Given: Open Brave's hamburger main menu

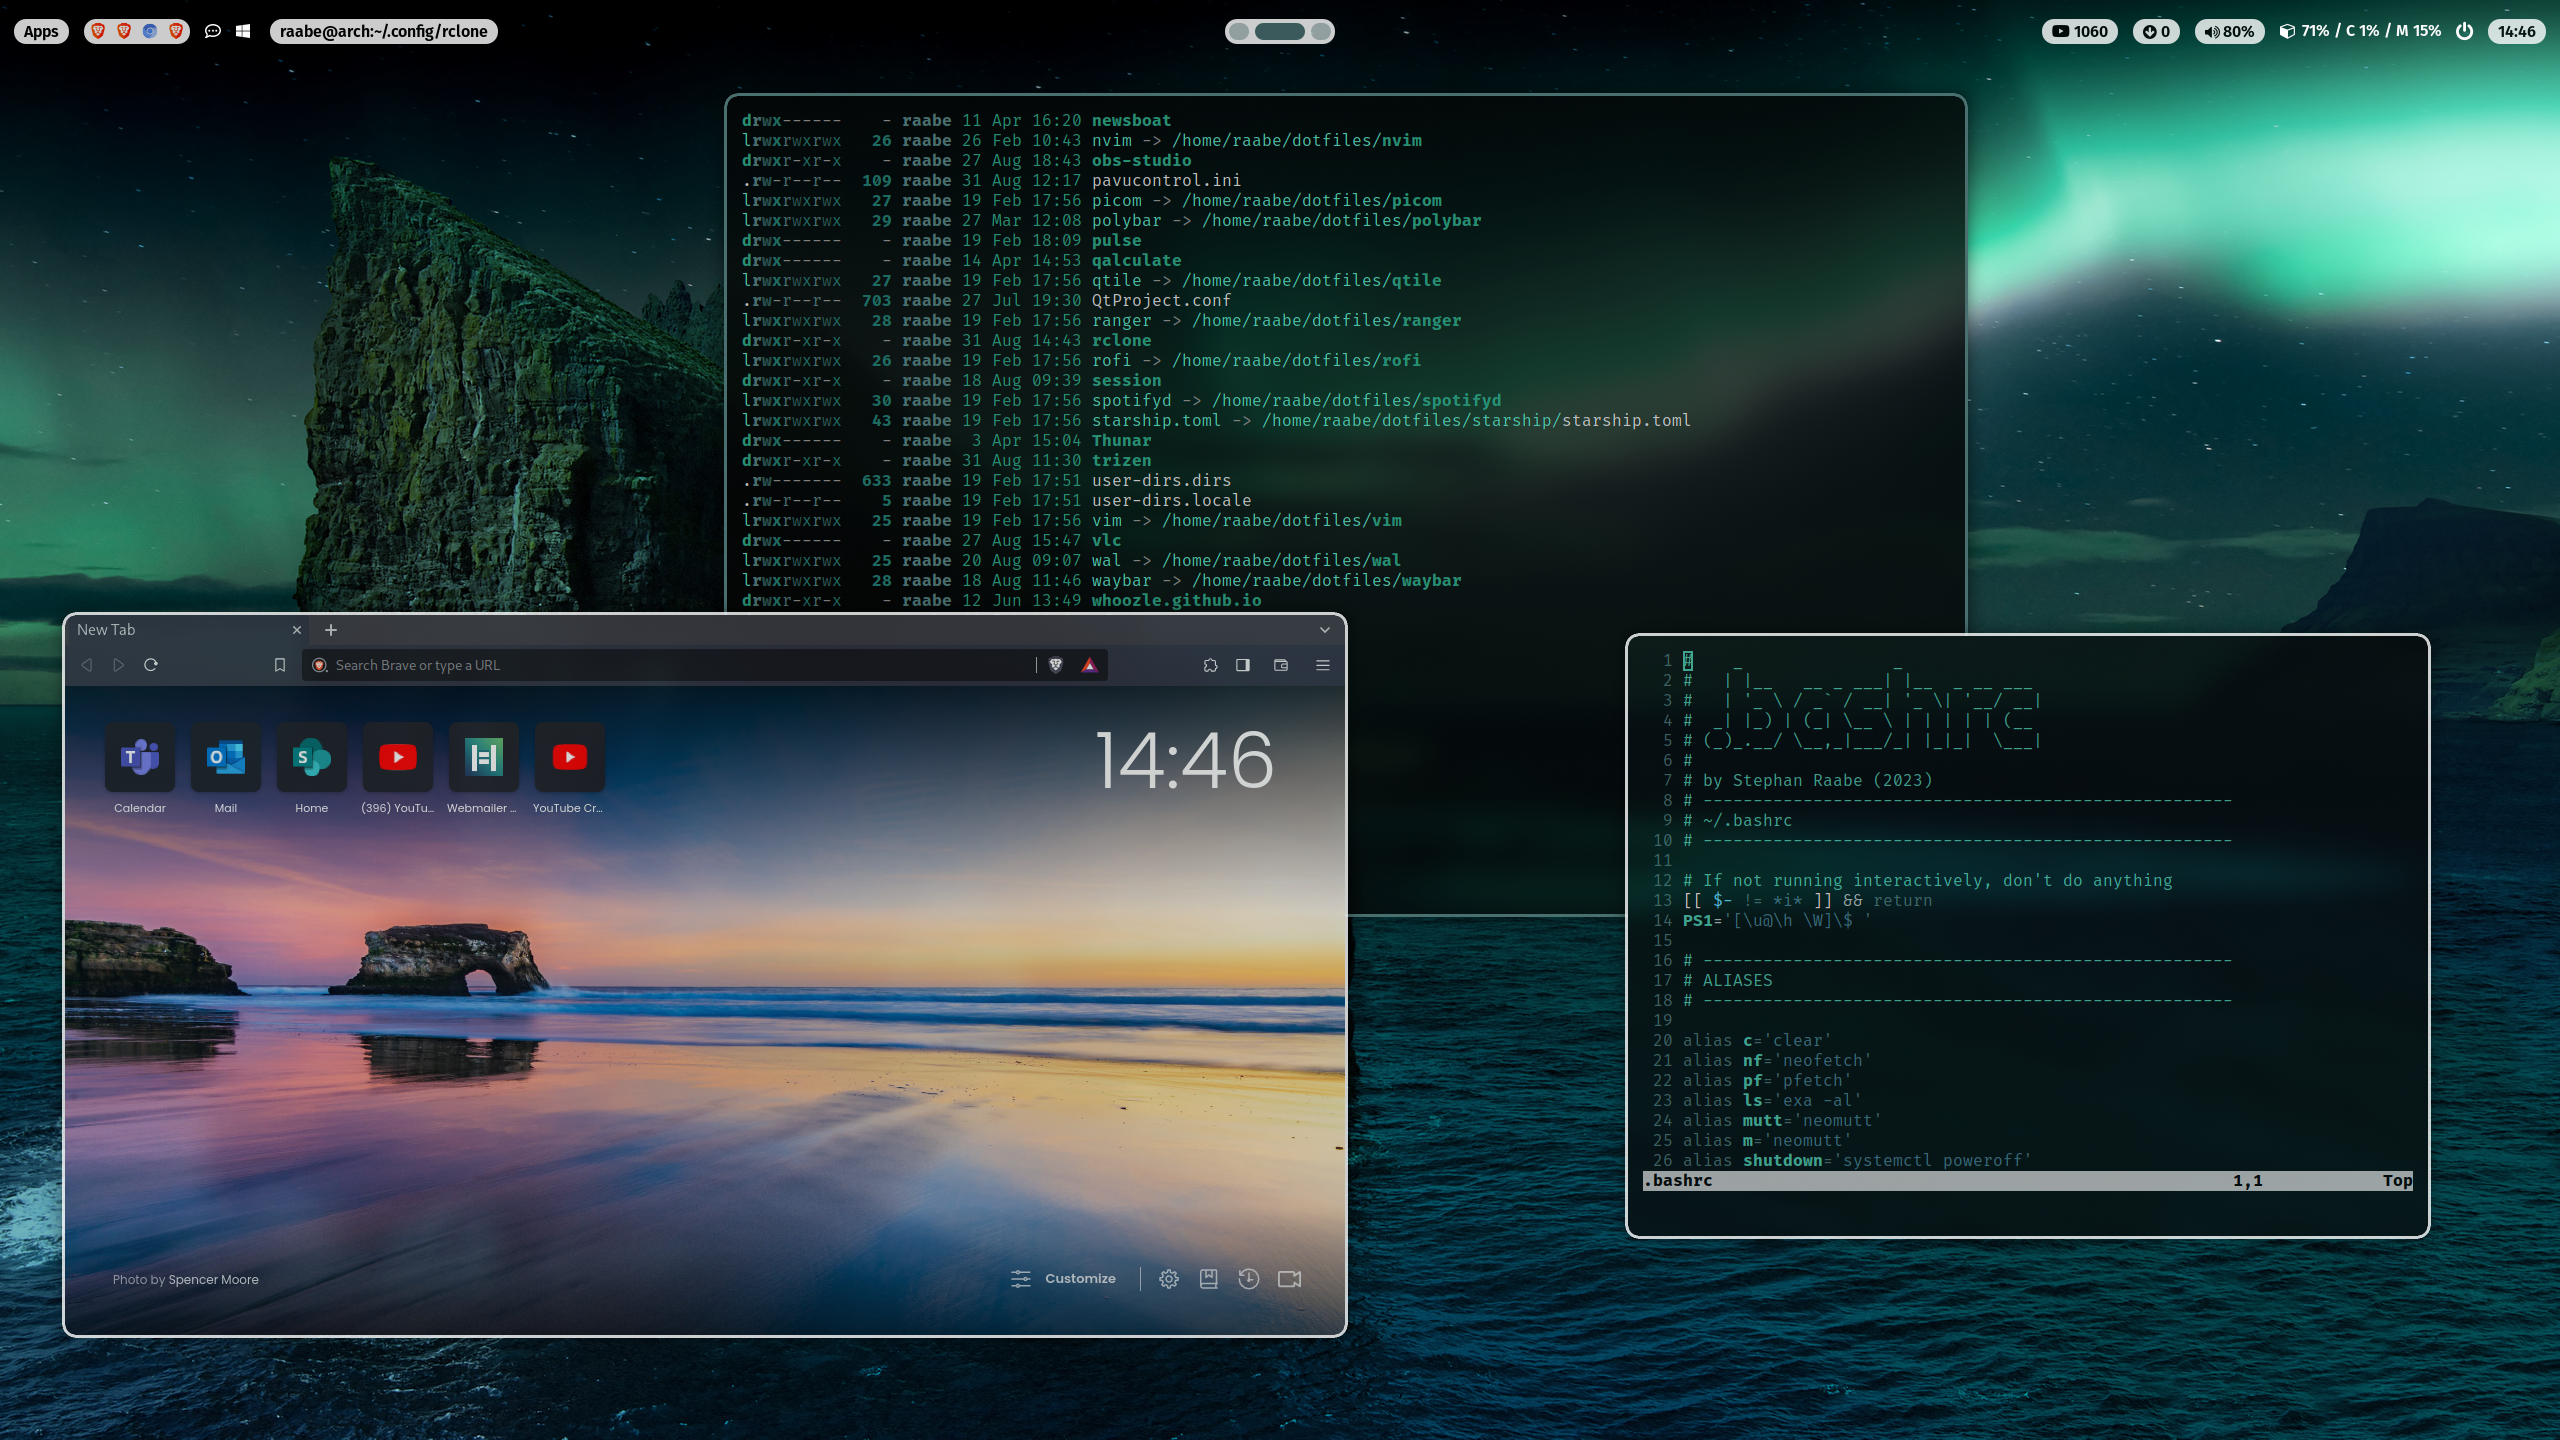Looking at the screenshot, I should 1322,665.
